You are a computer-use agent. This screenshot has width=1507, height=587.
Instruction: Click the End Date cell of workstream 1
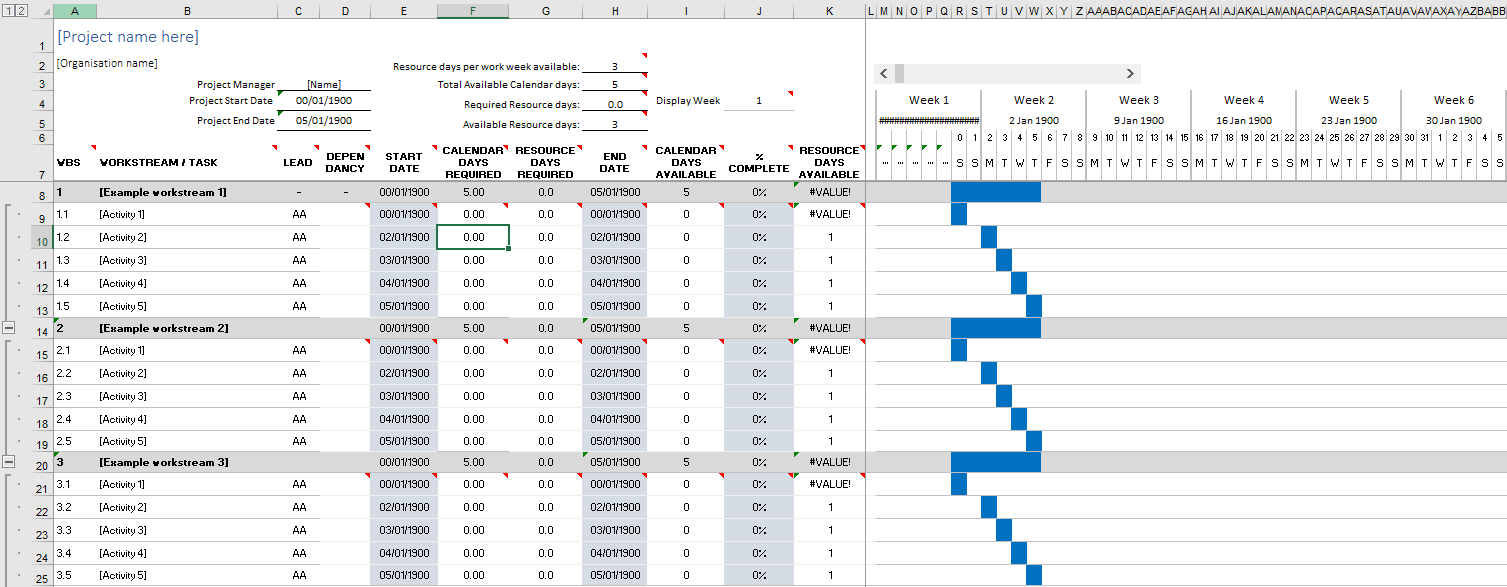click(x=614, y=190)
